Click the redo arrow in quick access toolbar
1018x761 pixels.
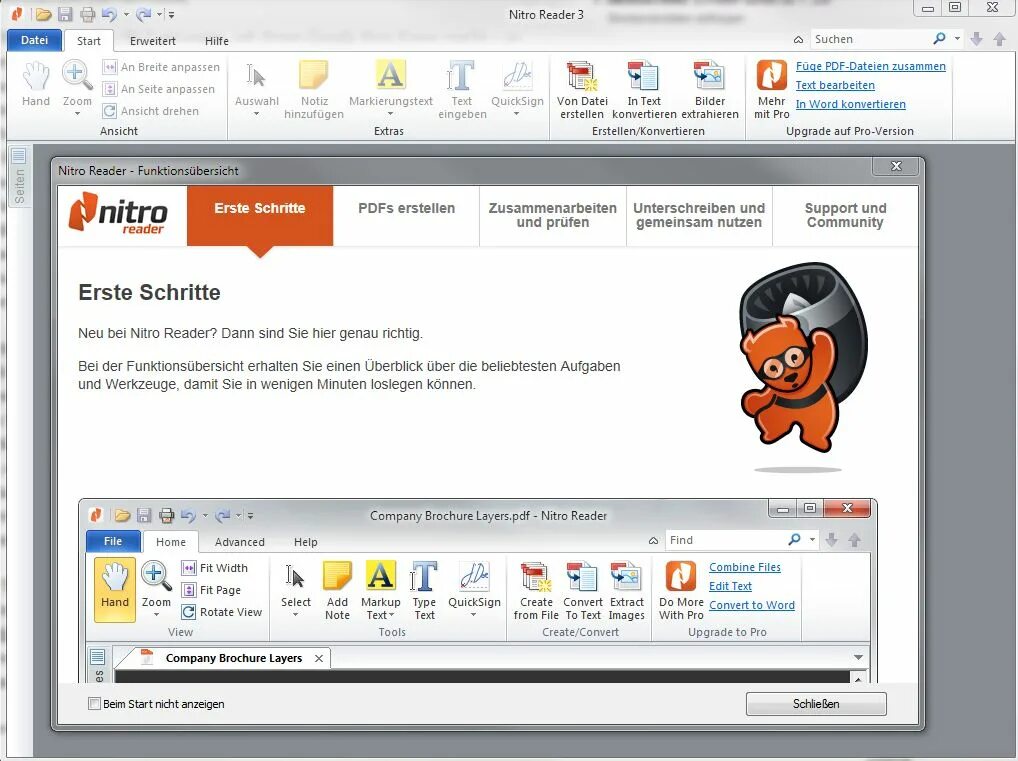tap(143, 14)
